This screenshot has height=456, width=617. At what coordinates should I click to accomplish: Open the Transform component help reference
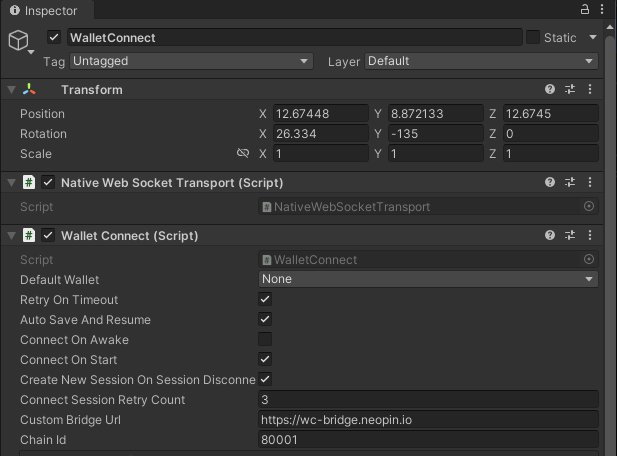(550, 90)
